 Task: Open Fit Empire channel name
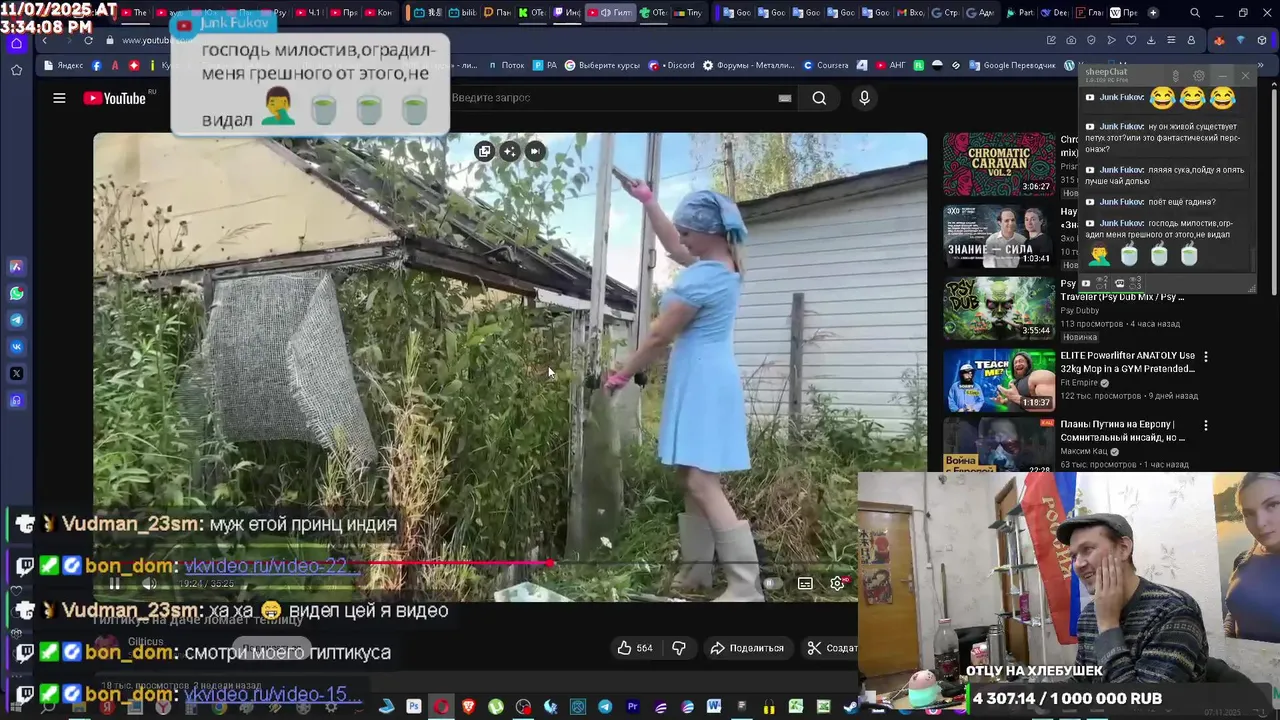(x=1079, y=383)
